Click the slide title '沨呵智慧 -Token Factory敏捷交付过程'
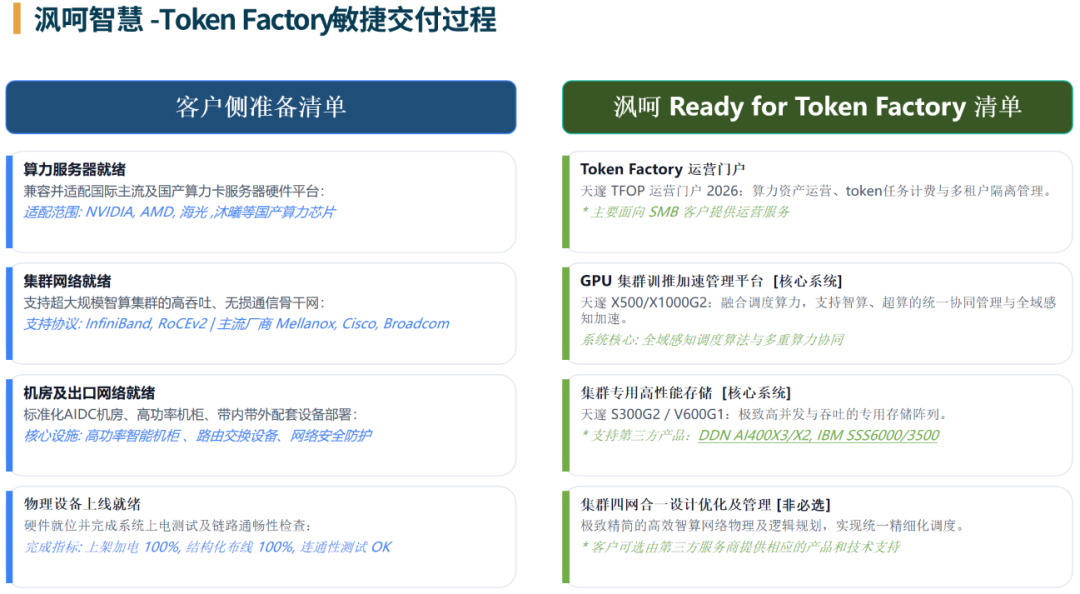This screenshot has height=594, width=1080. pyautogui.click(x=265, y=19)
